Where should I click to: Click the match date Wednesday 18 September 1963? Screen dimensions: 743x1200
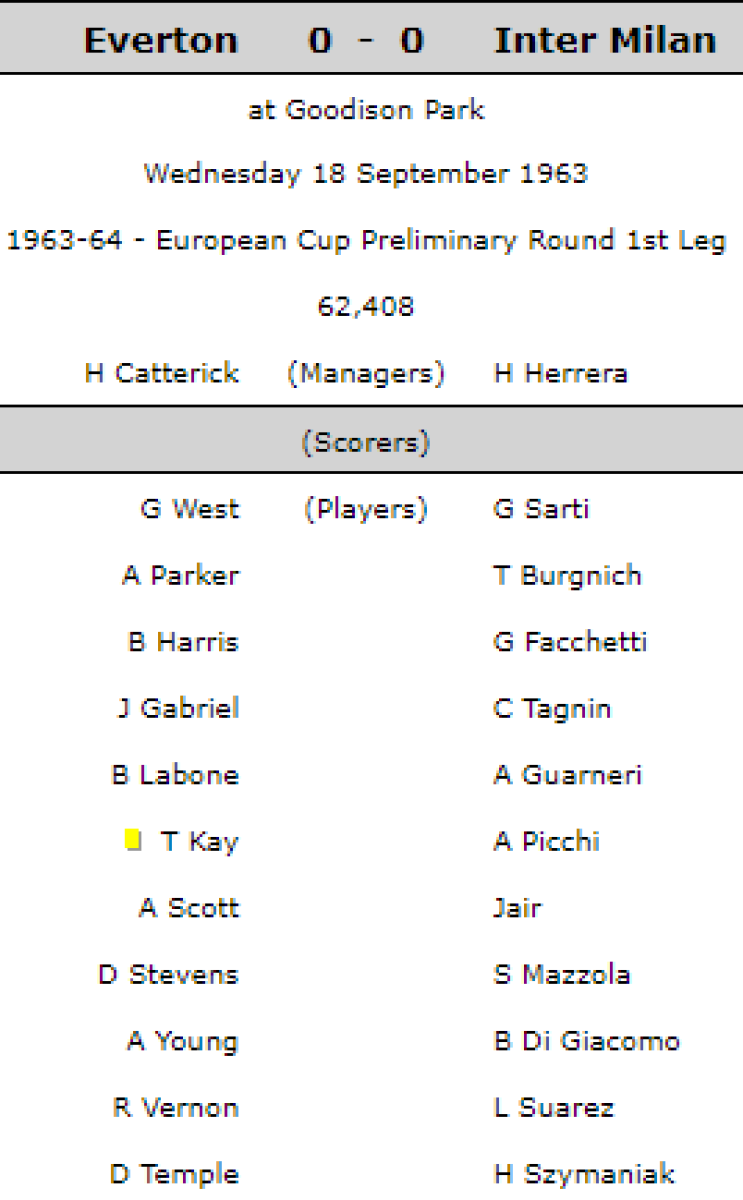click(366, 174)
